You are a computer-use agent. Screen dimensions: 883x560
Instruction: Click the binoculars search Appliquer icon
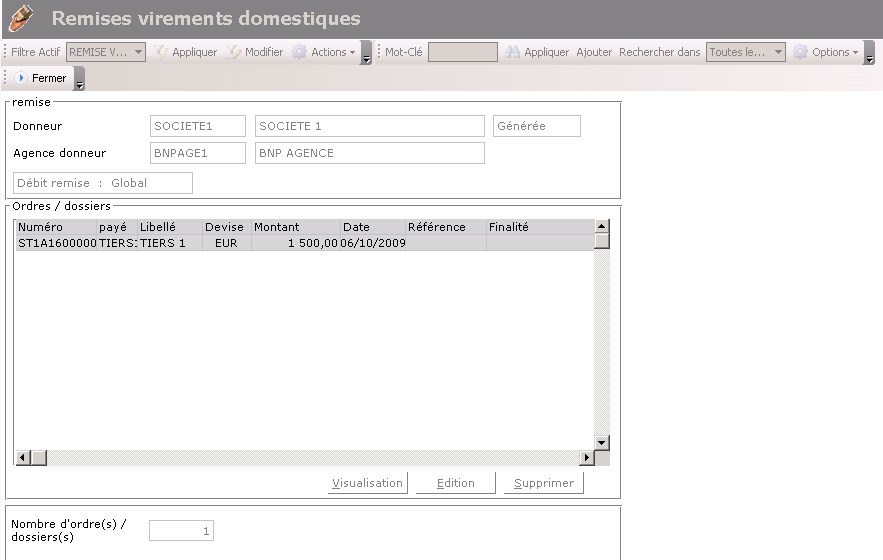[513, 52]
